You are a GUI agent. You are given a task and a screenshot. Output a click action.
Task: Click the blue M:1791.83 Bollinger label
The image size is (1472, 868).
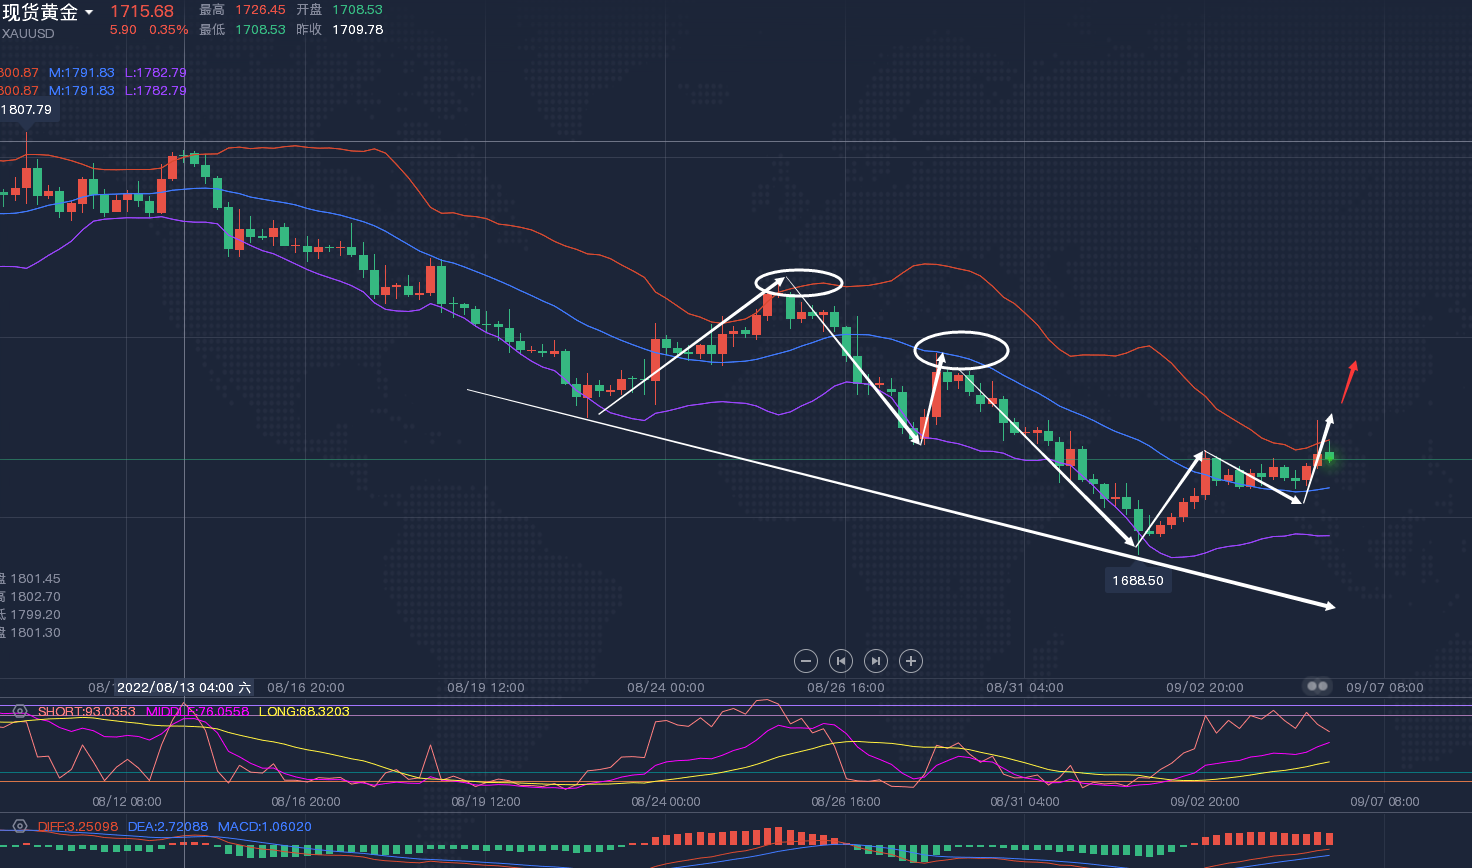click(x=82, y=73)
